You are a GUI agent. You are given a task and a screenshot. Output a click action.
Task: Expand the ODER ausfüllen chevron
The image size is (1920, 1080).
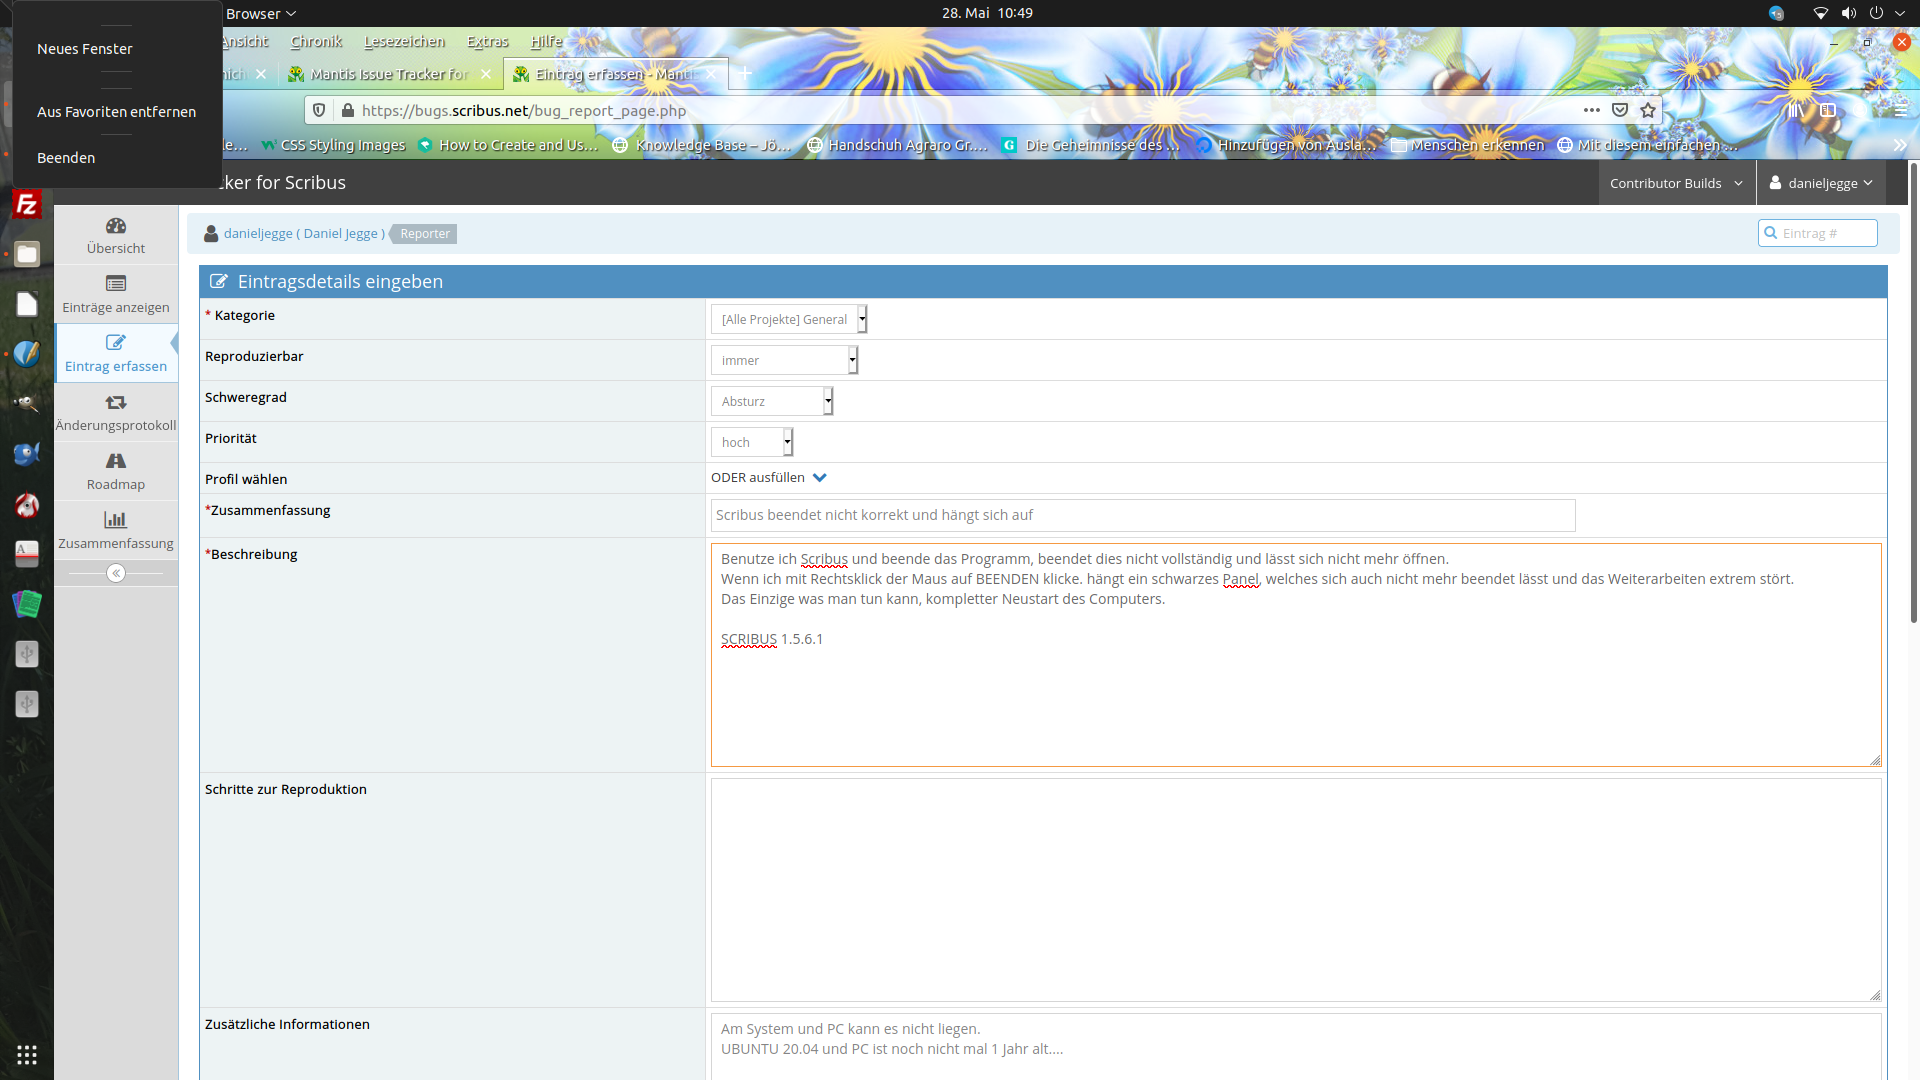coord(820,478)
